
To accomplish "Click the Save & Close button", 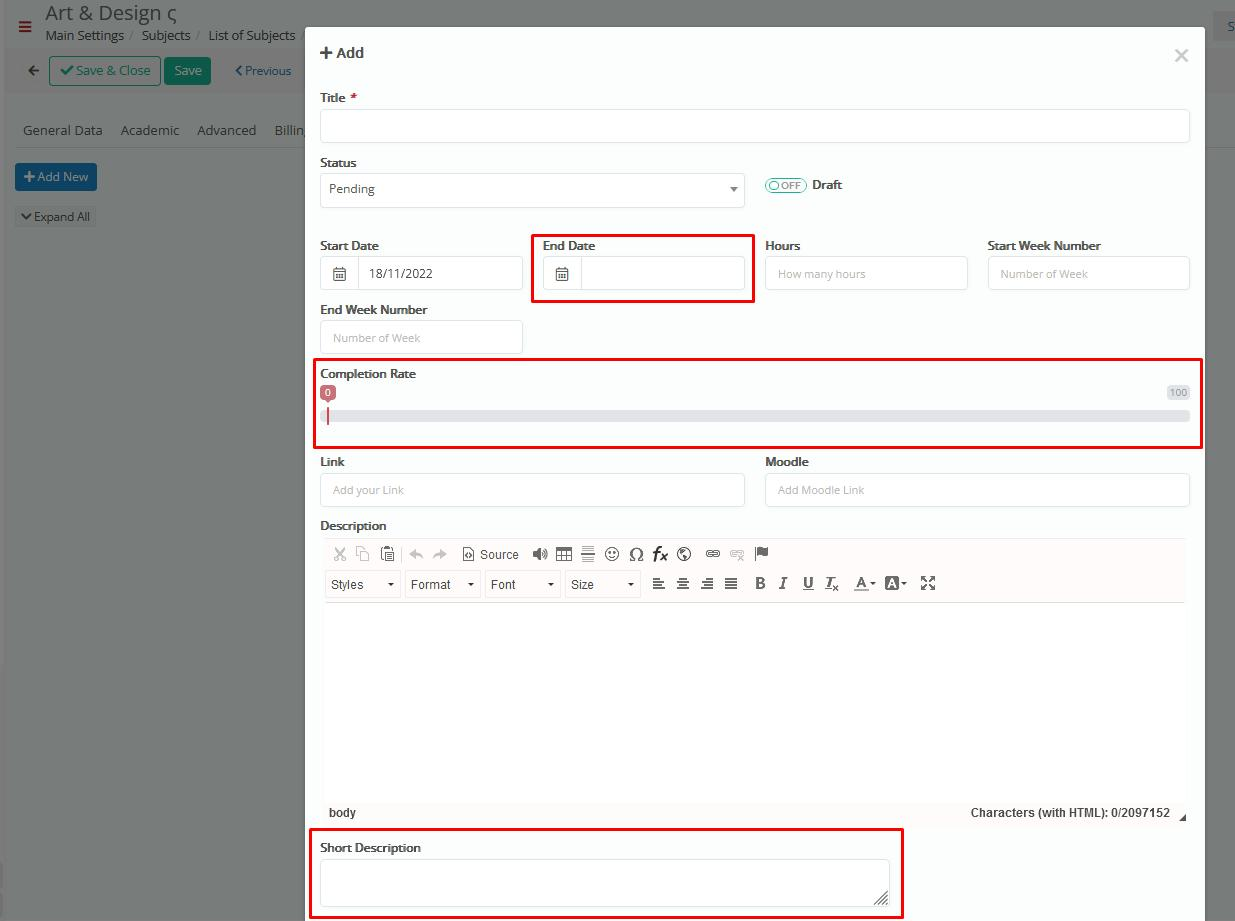I will coord(105,71).
